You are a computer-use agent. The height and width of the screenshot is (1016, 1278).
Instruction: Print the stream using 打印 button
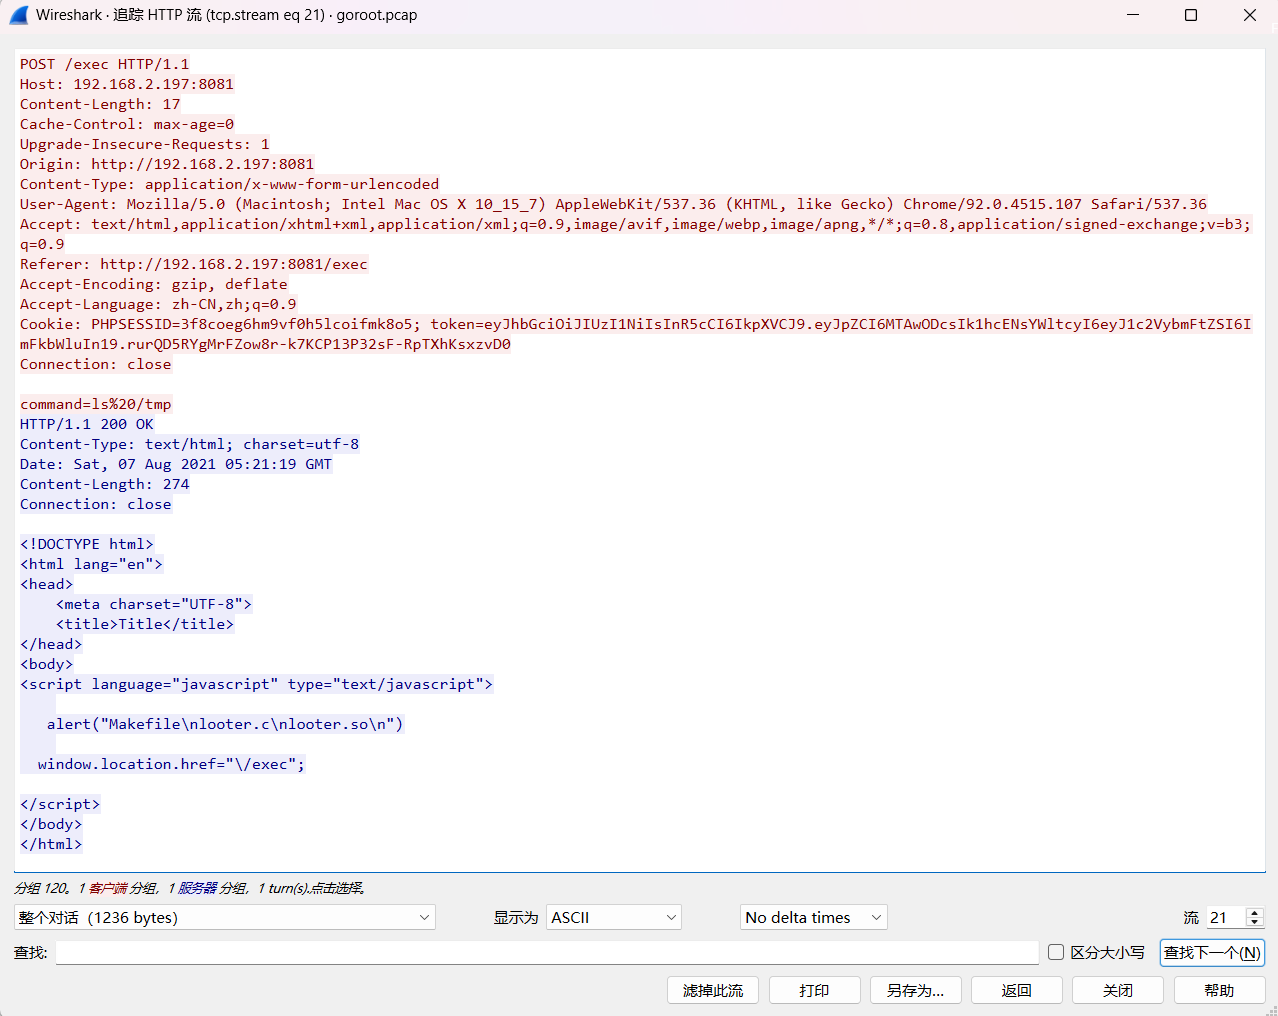814,990
